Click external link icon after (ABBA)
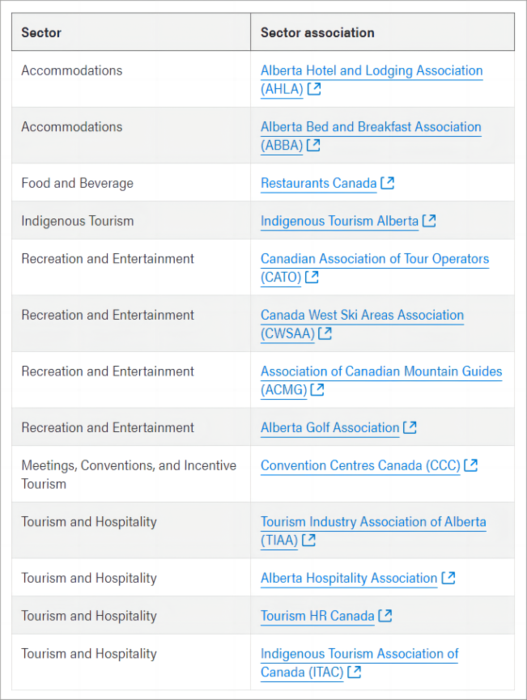Image resolution: width=527 pixels, height=700 pixels. (x=313, y=145)
